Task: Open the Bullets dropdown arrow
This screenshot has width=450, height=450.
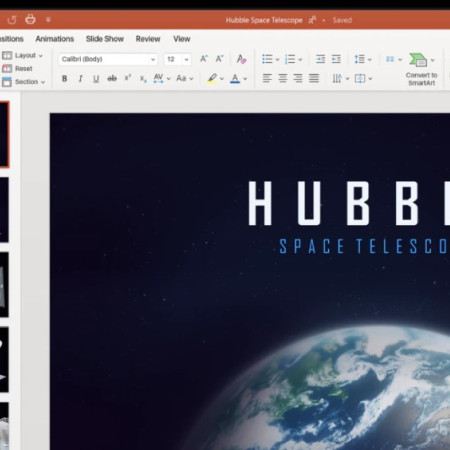Action: coord(277,60)
